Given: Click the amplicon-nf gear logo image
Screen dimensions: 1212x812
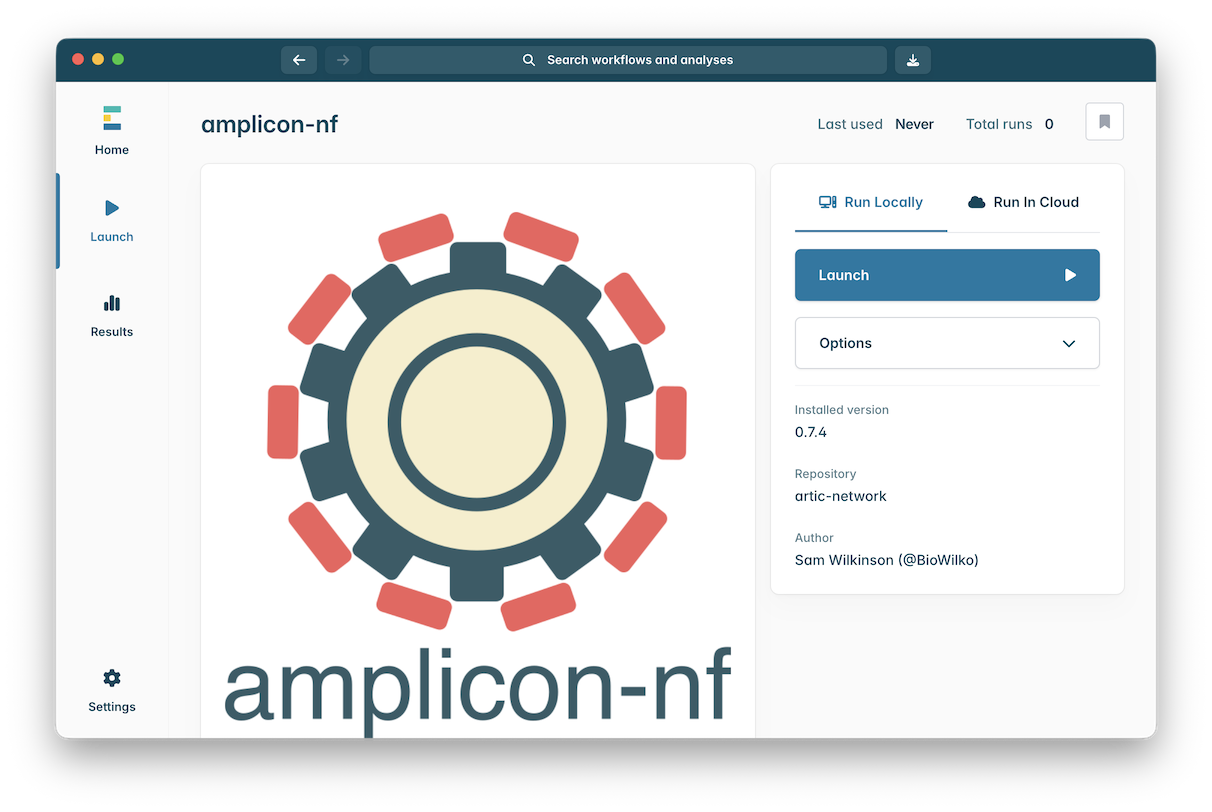Looking at the screenshot, I should coord(477,421).
